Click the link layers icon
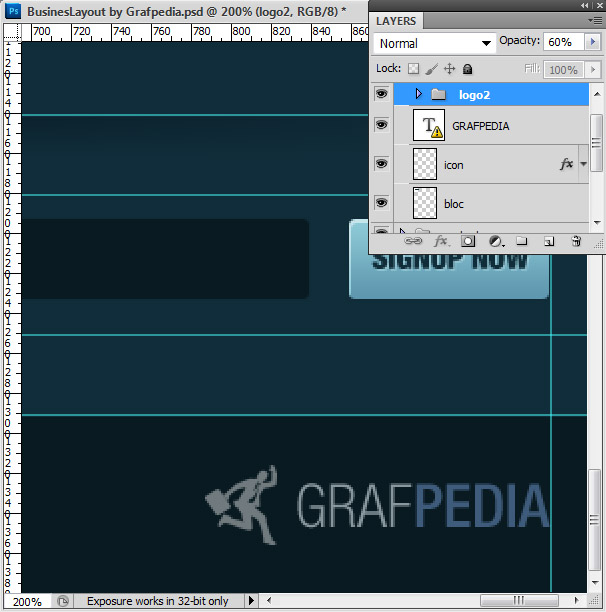Image resolution: width=606 pixels, height=612 pixels. [413, 241]
